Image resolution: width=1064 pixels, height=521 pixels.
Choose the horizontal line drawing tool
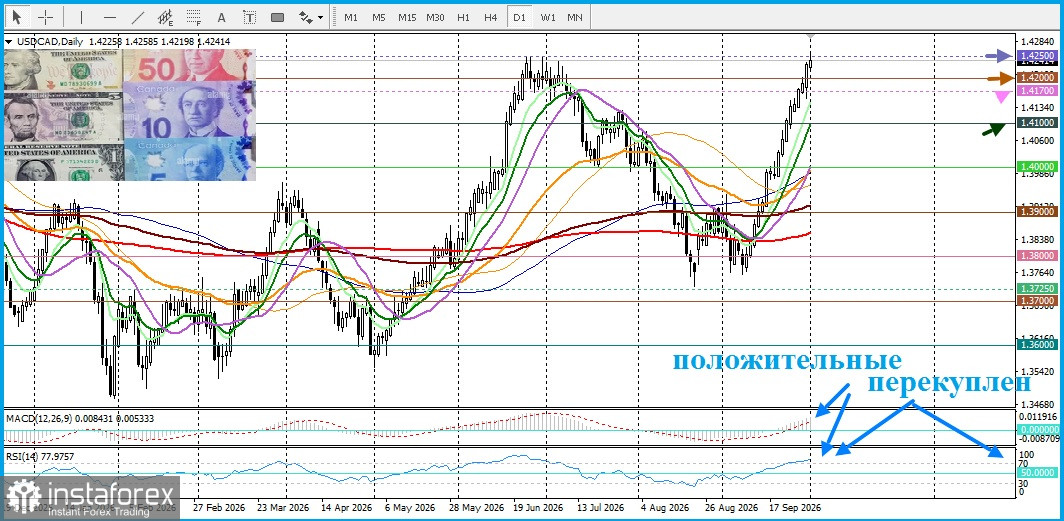click(x=110, y=17)
